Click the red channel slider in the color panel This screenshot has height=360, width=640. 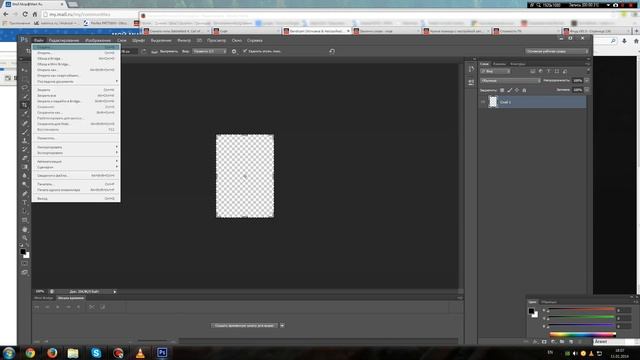[581, 310]
